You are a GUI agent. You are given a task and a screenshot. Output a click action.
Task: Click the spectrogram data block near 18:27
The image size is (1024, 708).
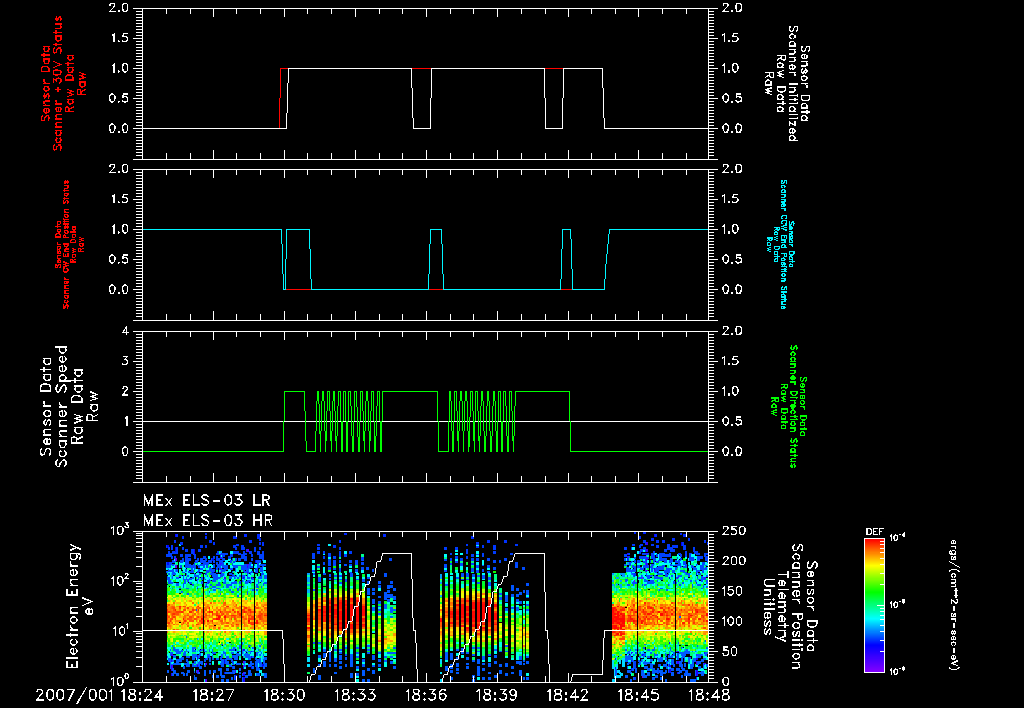(x=216, y=606)
